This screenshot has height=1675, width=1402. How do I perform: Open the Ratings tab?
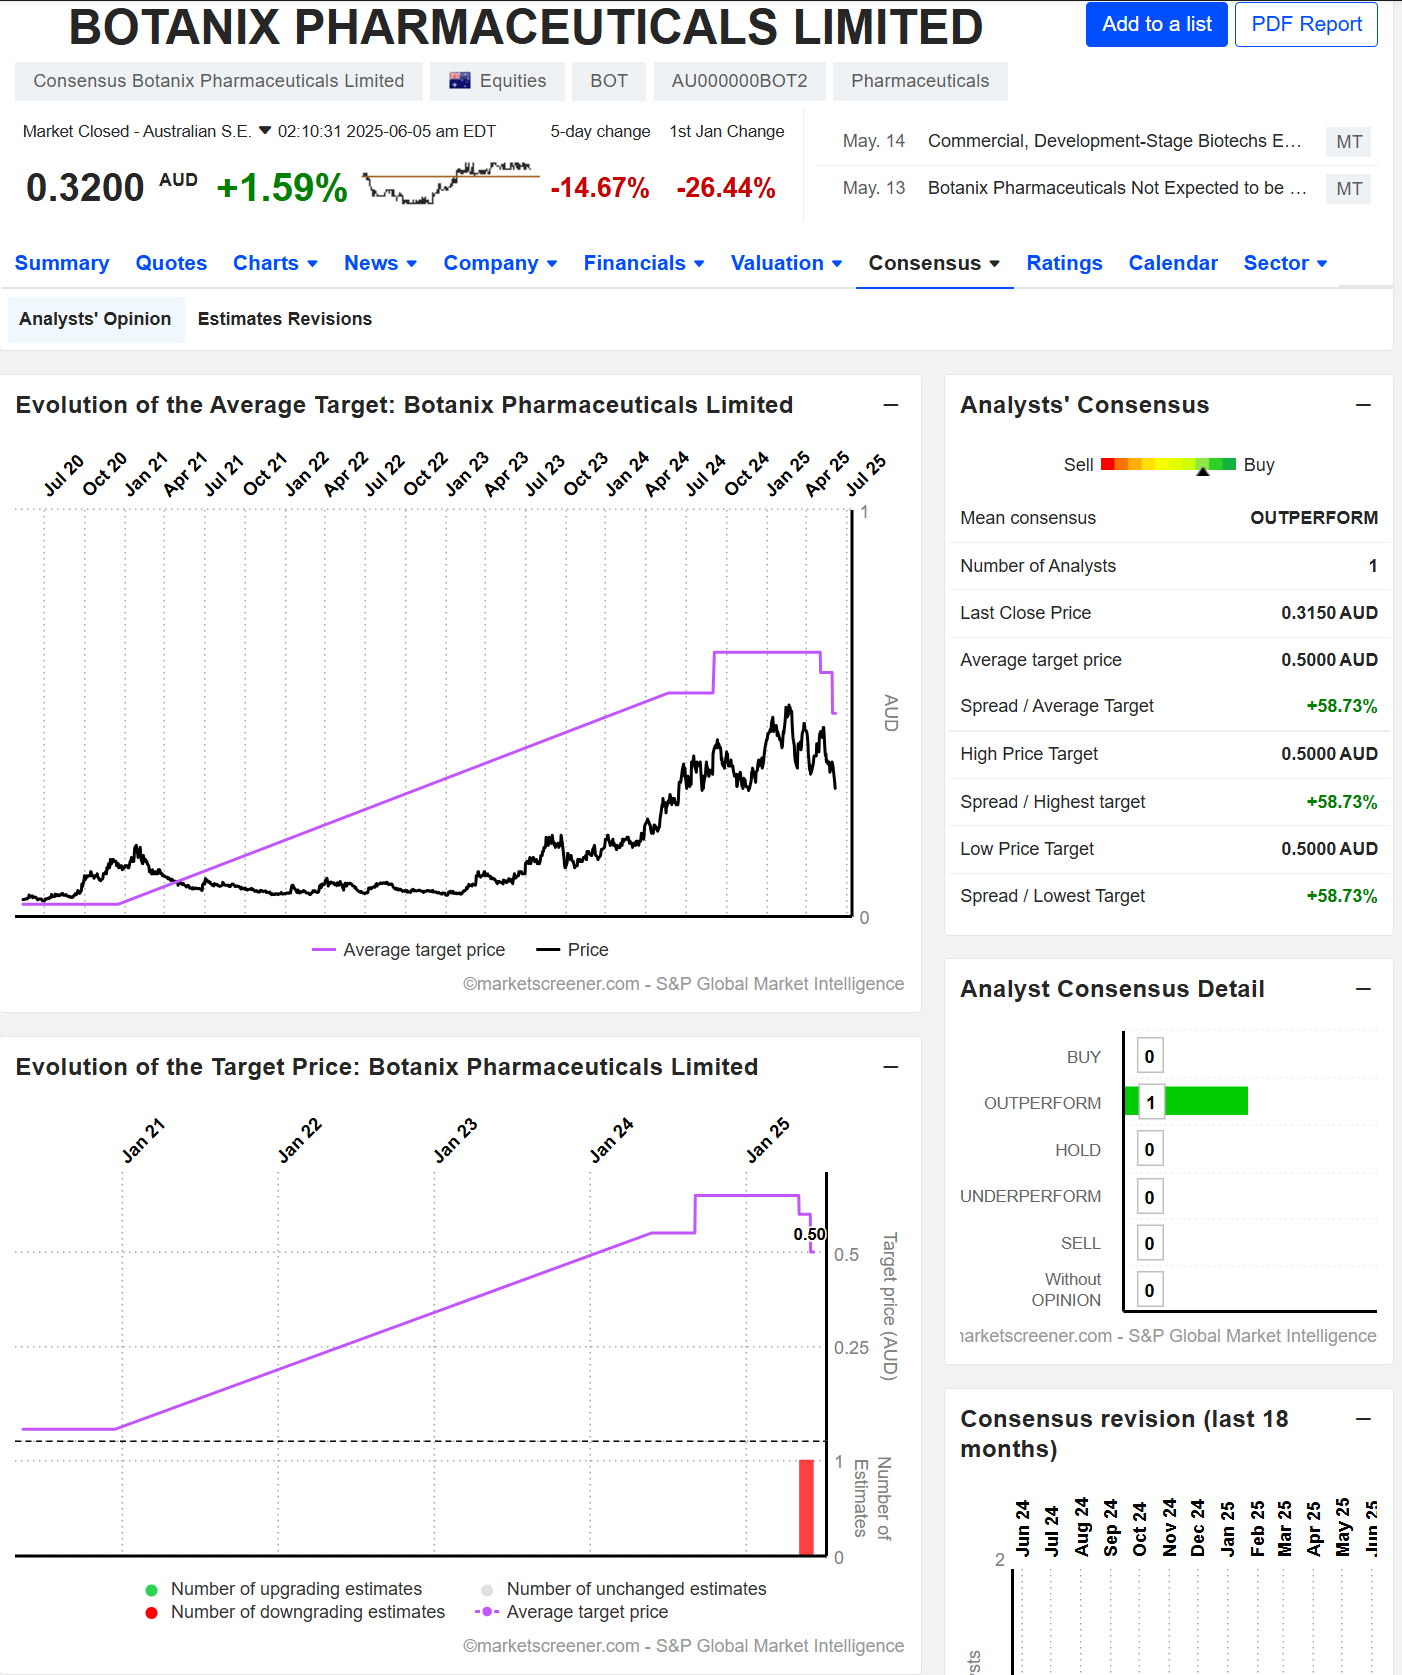click(x=1064, y=263)
